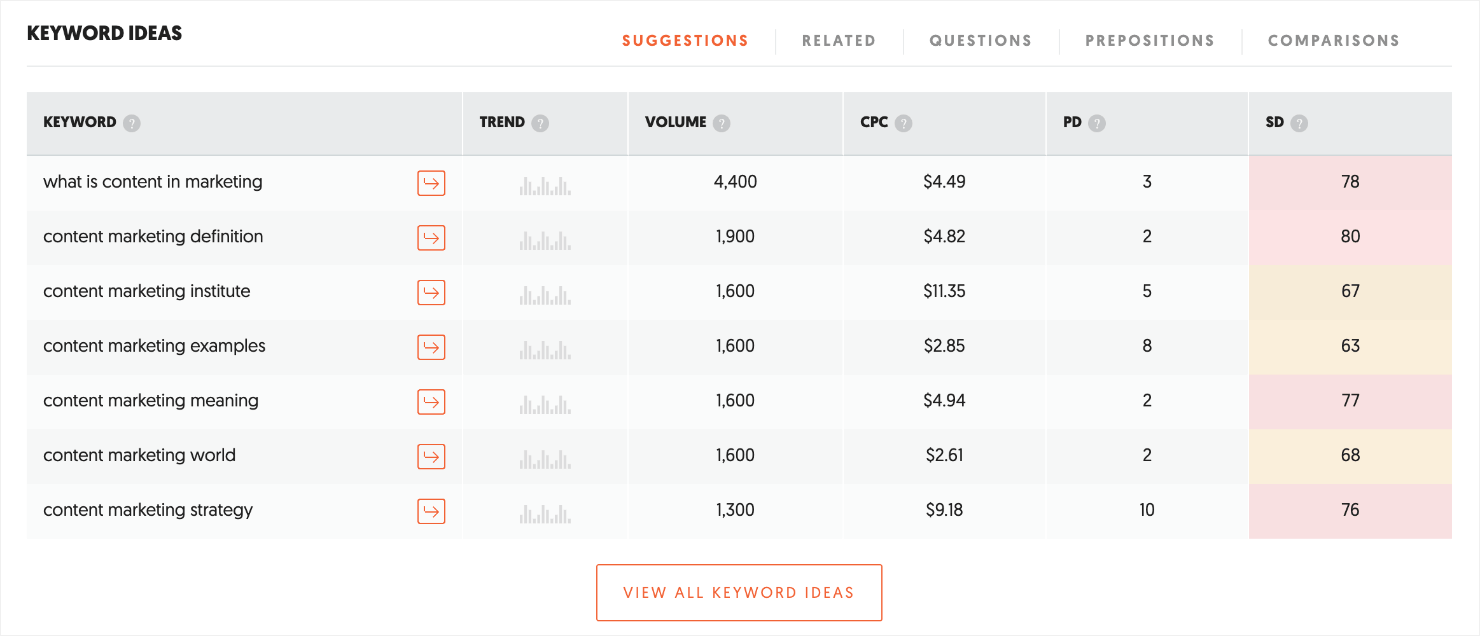This screenshot has height=636, width=1480.
Task: Open the PD column help tooltip icon
Action: pos(1097,122)
